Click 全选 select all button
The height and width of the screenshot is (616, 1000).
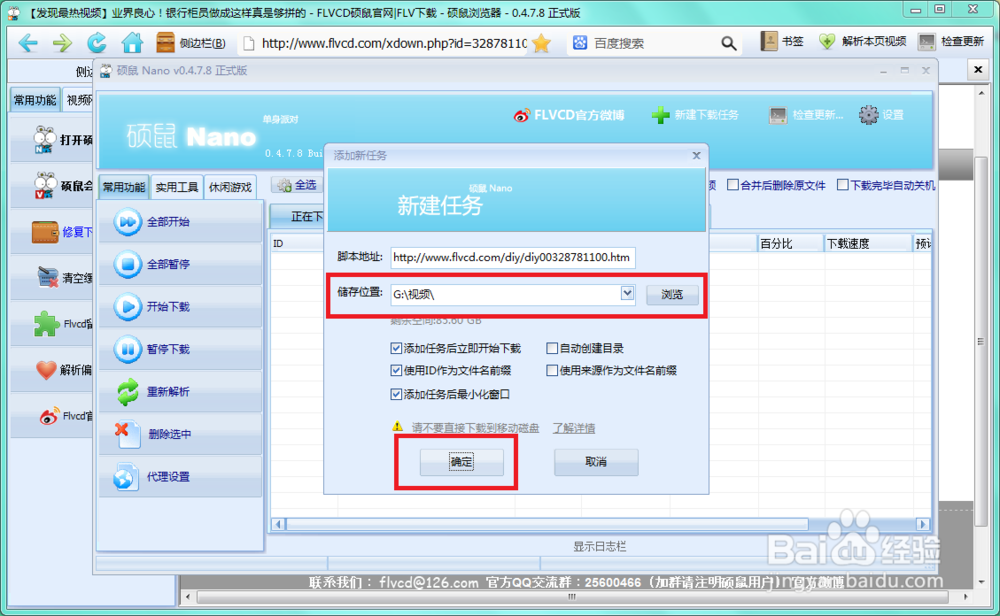[297, 185]
